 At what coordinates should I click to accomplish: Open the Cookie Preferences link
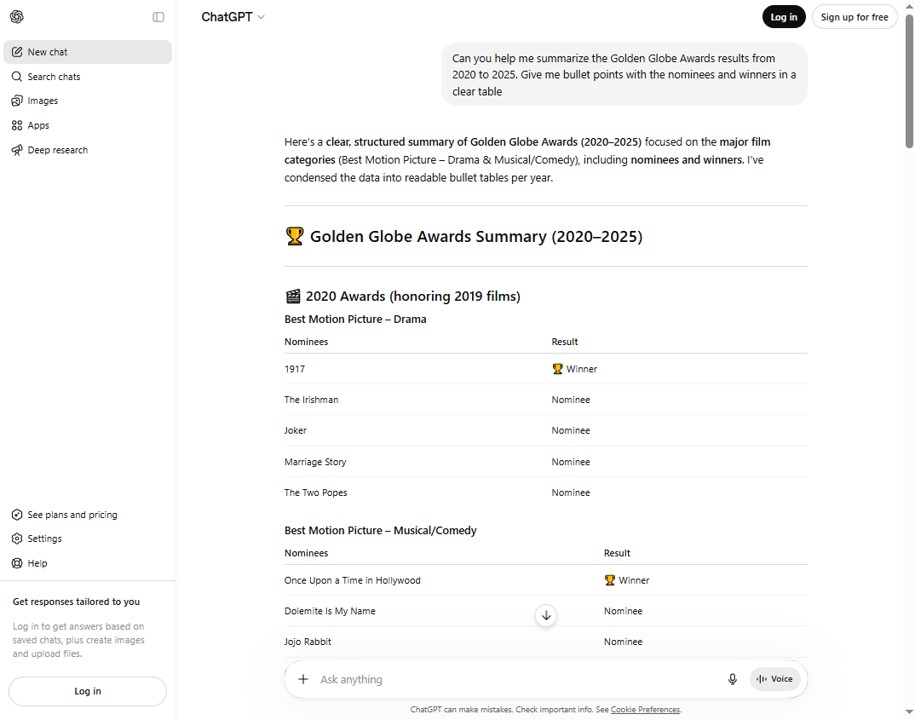click(645, 709)
